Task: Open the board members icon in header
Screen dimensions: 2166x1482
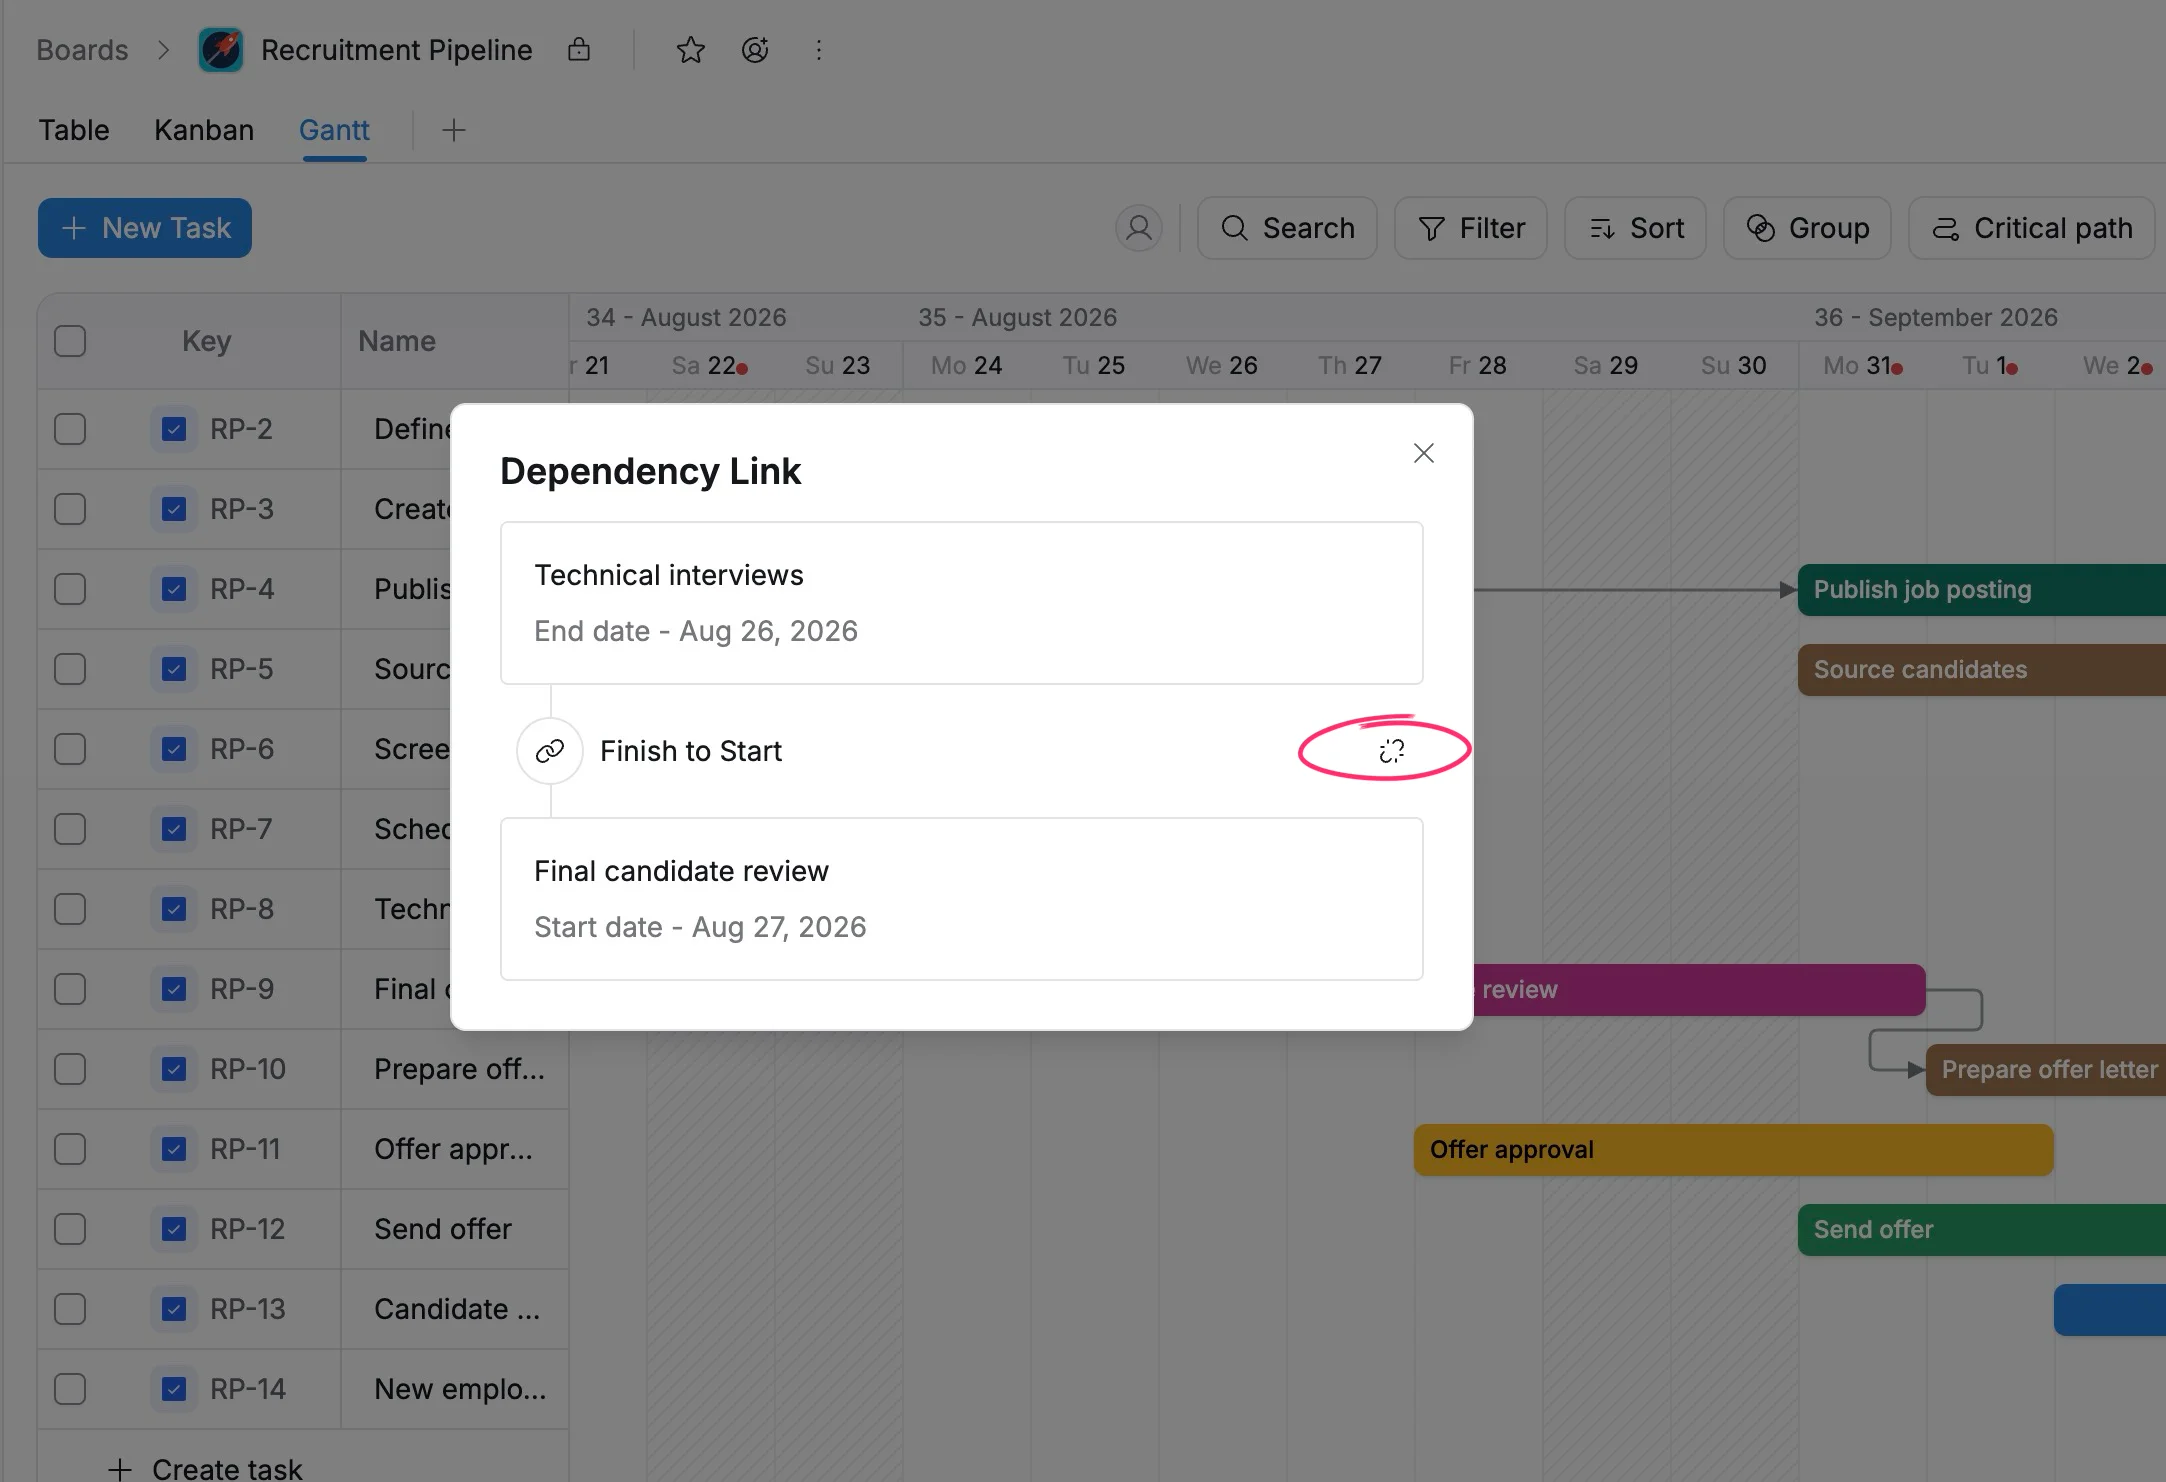Action: (755, 50)
